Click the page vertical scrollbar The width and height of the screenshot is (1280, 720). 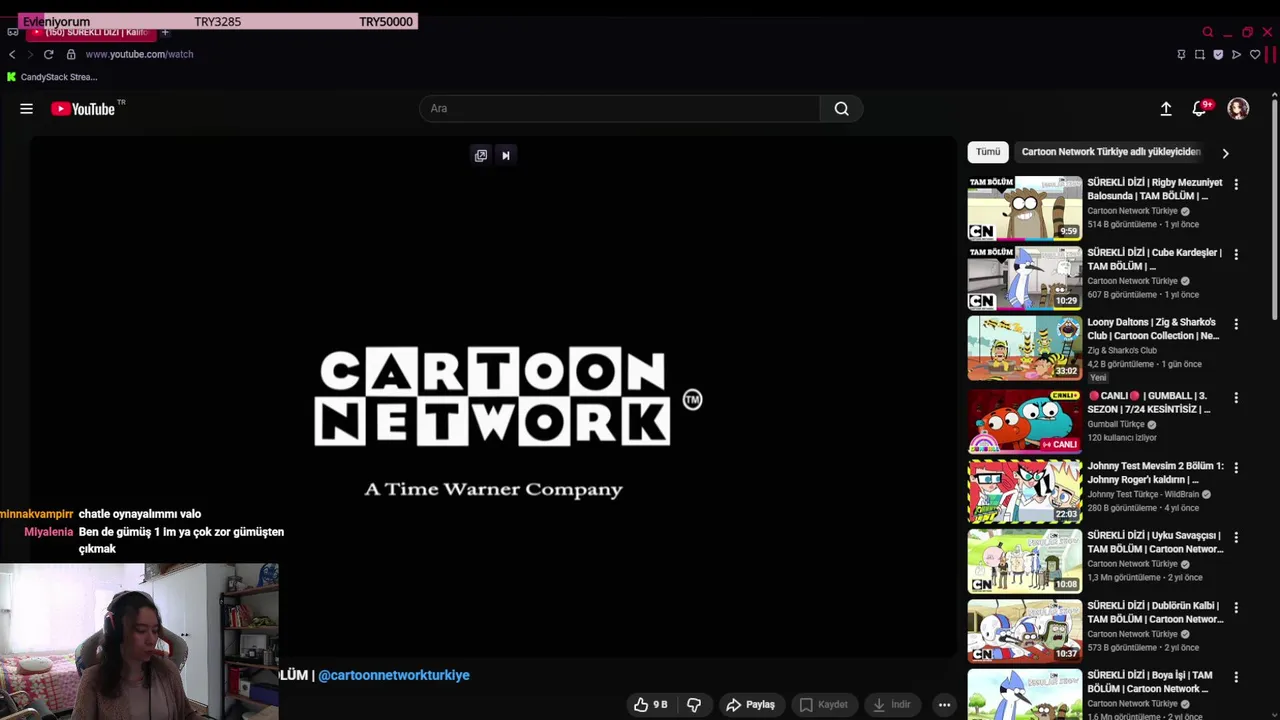pyautogui.click(x=1274, y=208)
